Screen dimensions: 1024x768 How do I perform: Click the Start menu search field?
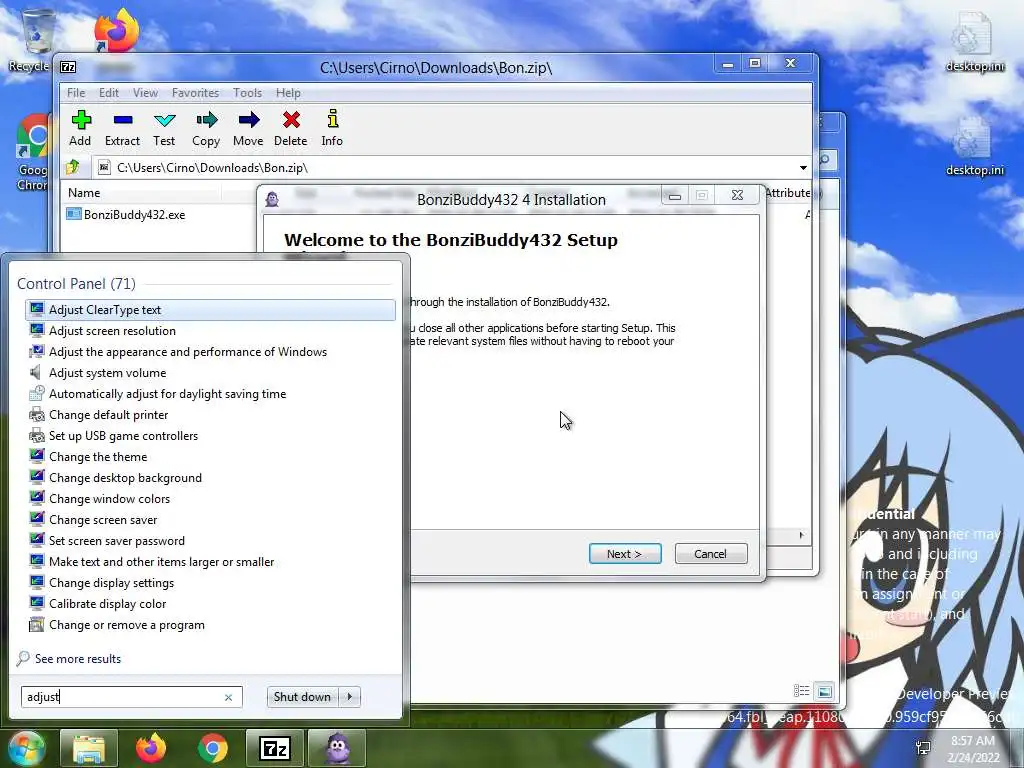click(131, 697)
